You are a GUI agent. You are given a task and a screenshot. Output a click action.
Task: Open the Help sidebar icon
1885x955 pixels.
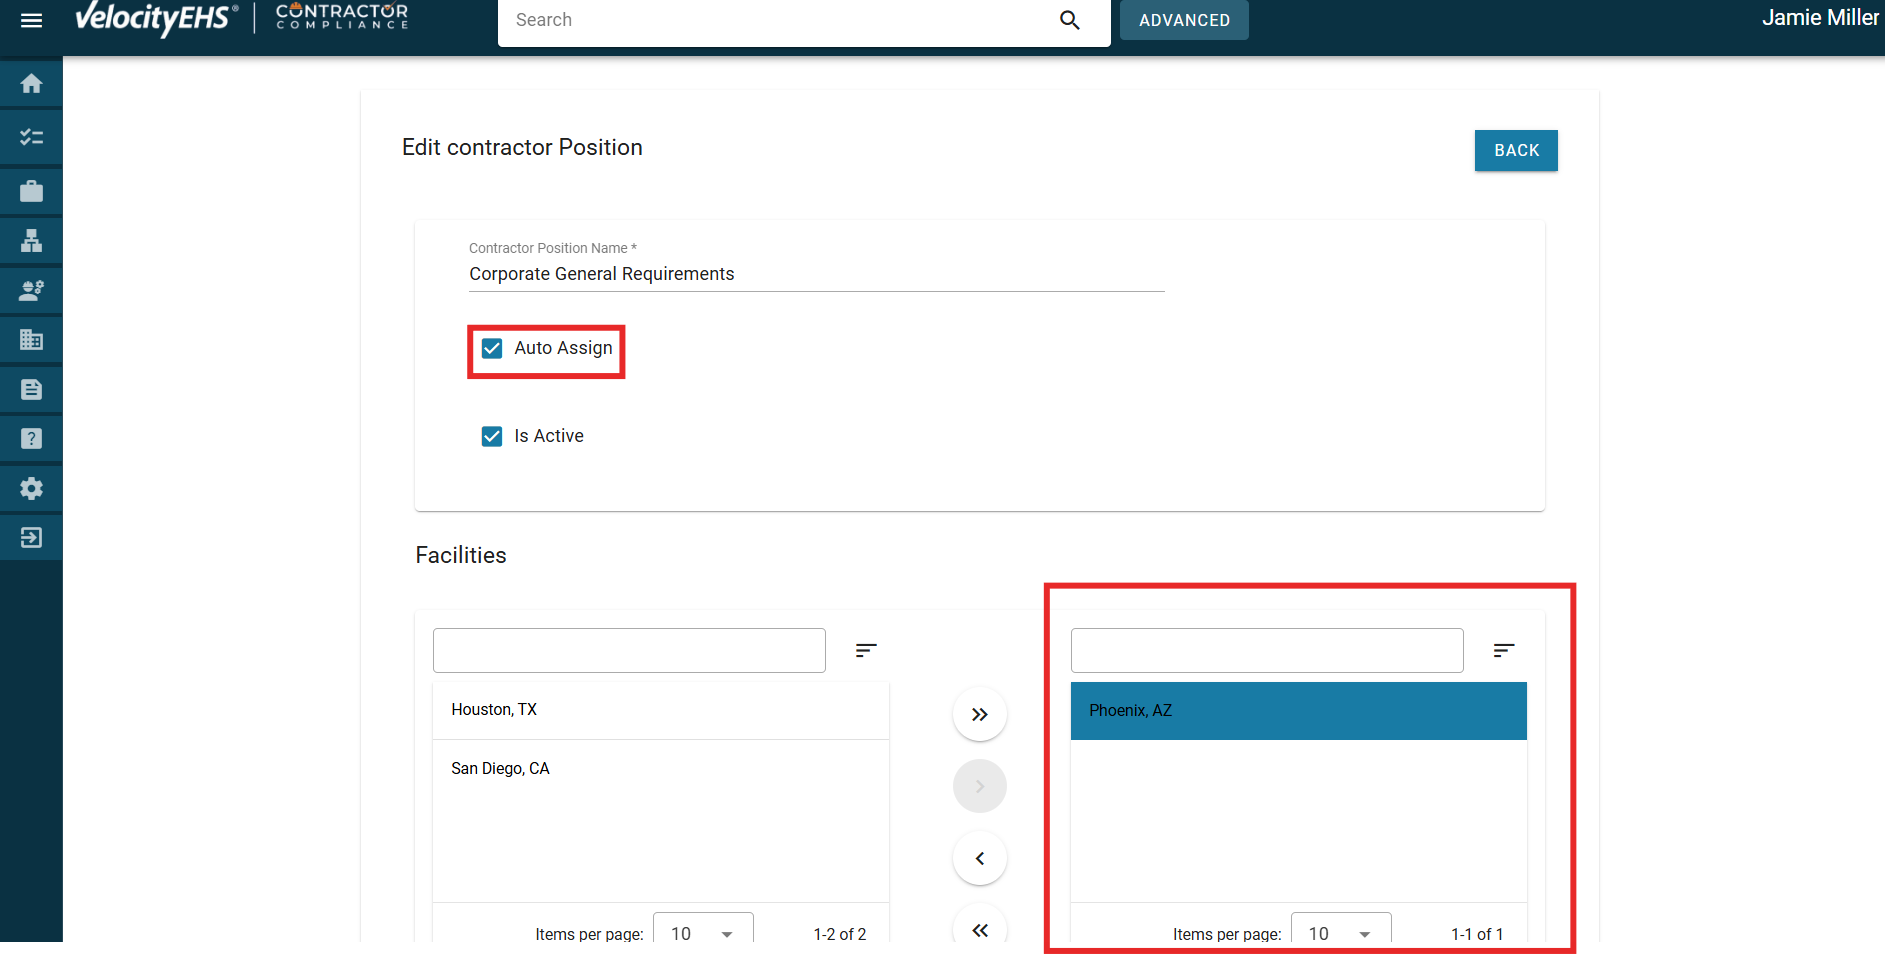31,438
